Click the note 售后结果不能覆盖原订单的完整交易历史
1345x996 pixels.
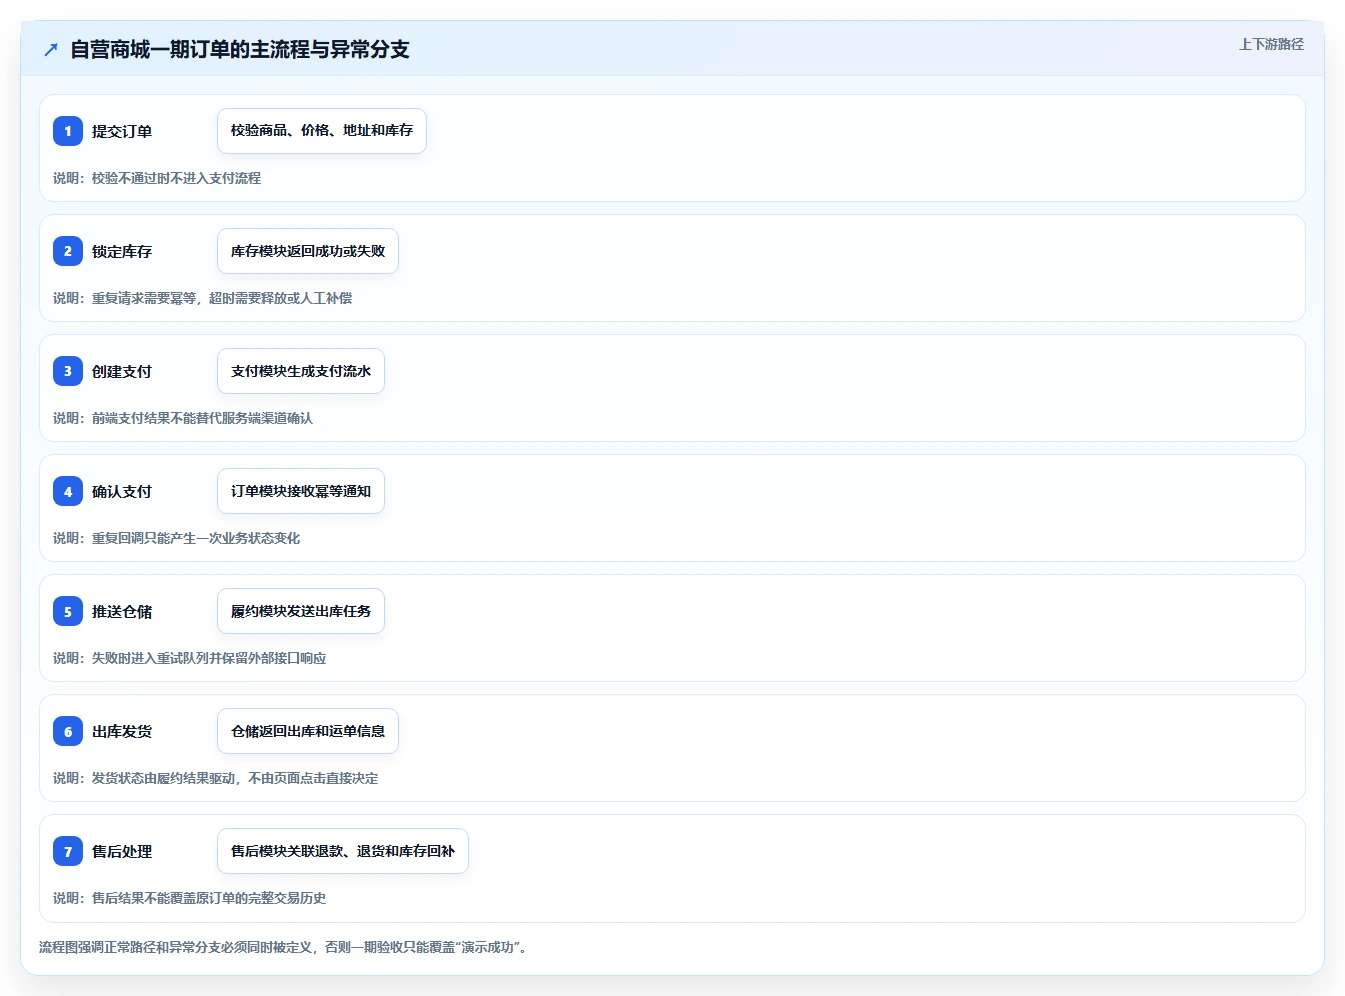tap(190, 898)
